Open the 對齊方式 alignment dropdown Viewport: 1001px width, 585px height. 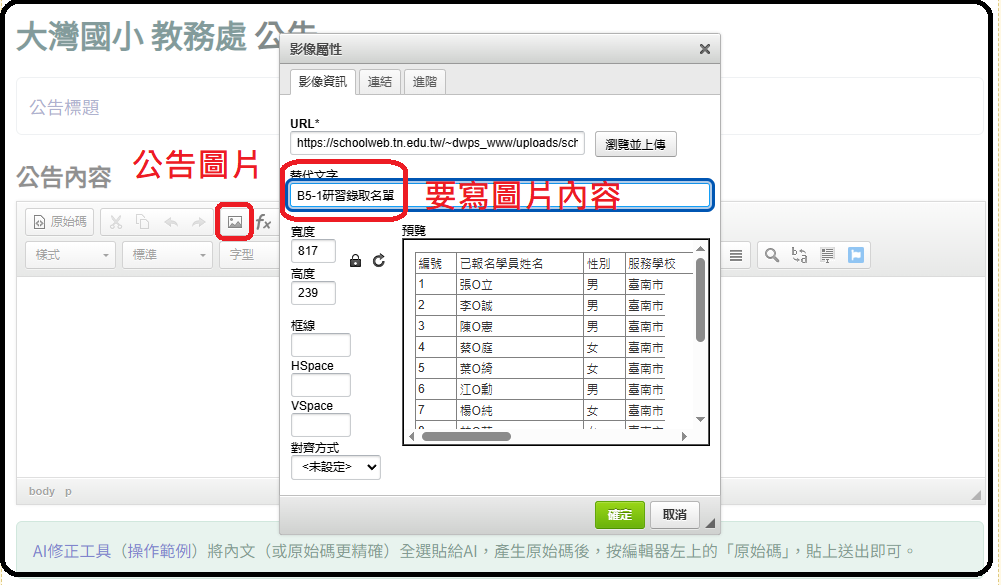[335, 467]
